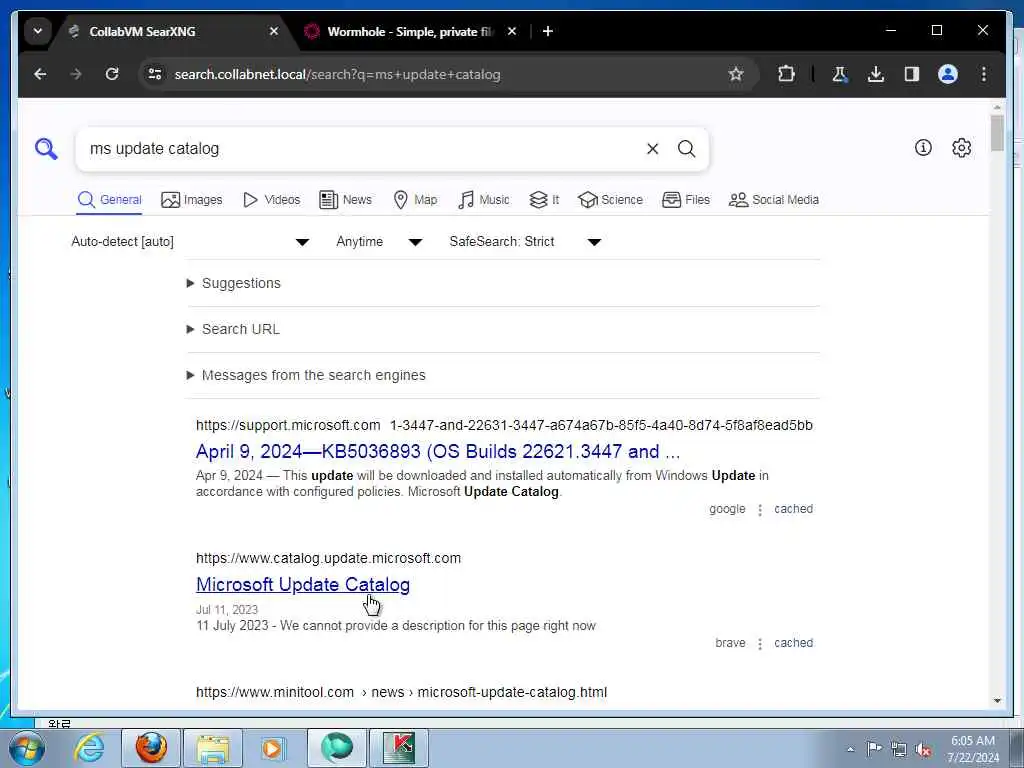
Task: Select the Music search category
Action: [484, 200]
